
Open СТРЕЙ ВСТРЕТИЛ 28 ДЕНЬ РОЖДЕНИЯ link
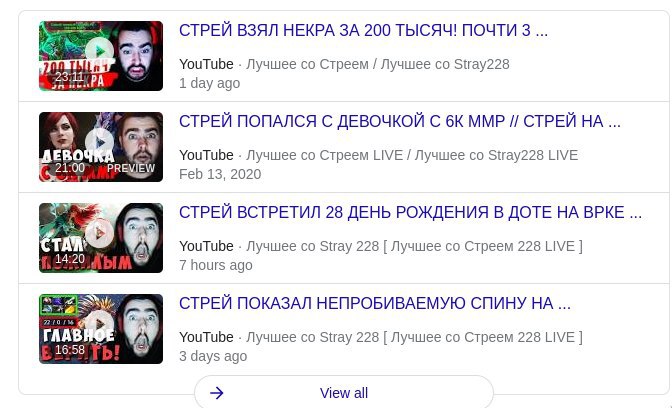[x=410, y=212]
